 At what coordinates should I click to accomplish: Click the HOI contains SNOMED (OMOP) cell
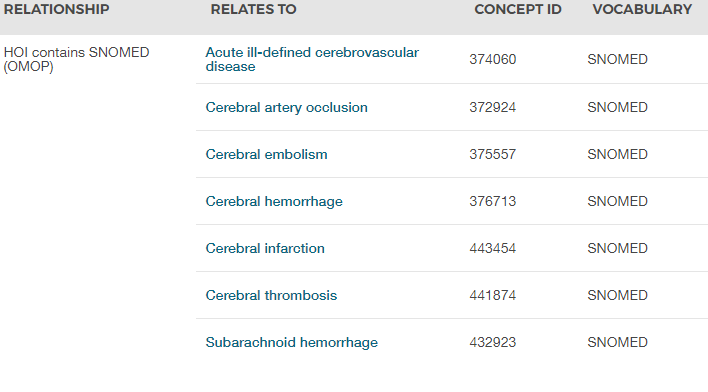[76, 59]
